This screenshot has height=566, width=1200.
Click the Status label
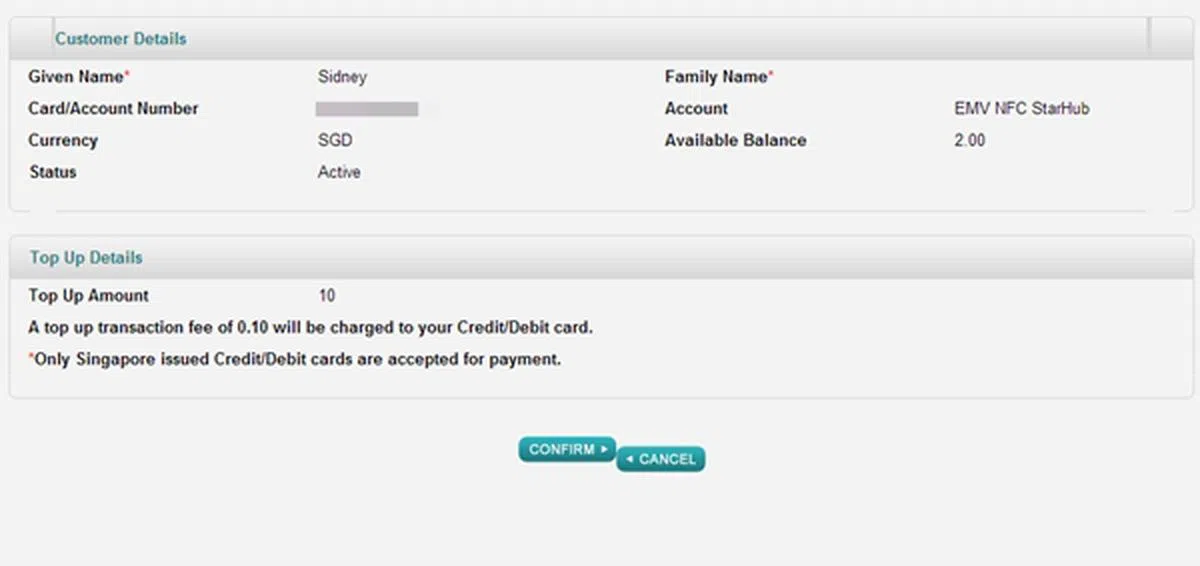[x=53, y=172]
